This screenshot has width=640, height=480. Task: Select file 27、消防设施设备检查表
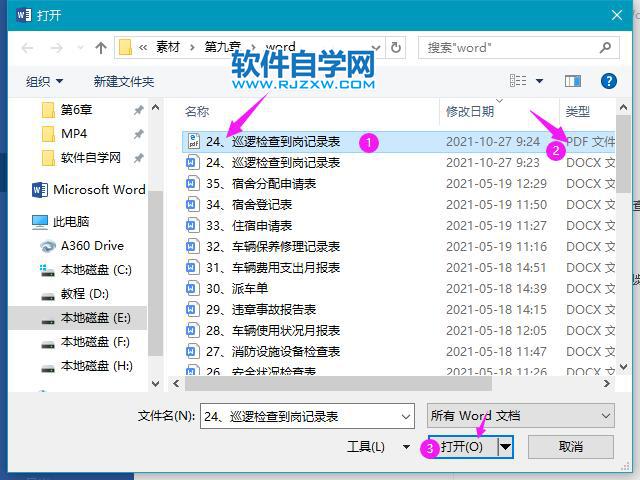pyautogui.click(x=398, y=351)
